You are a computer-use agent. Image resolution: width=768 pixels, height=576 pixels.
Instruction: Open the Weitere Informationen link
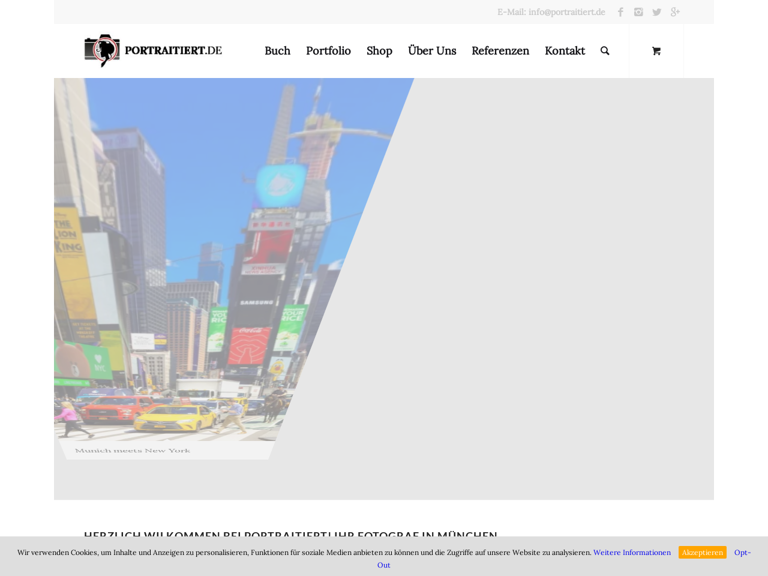point(632,552)
